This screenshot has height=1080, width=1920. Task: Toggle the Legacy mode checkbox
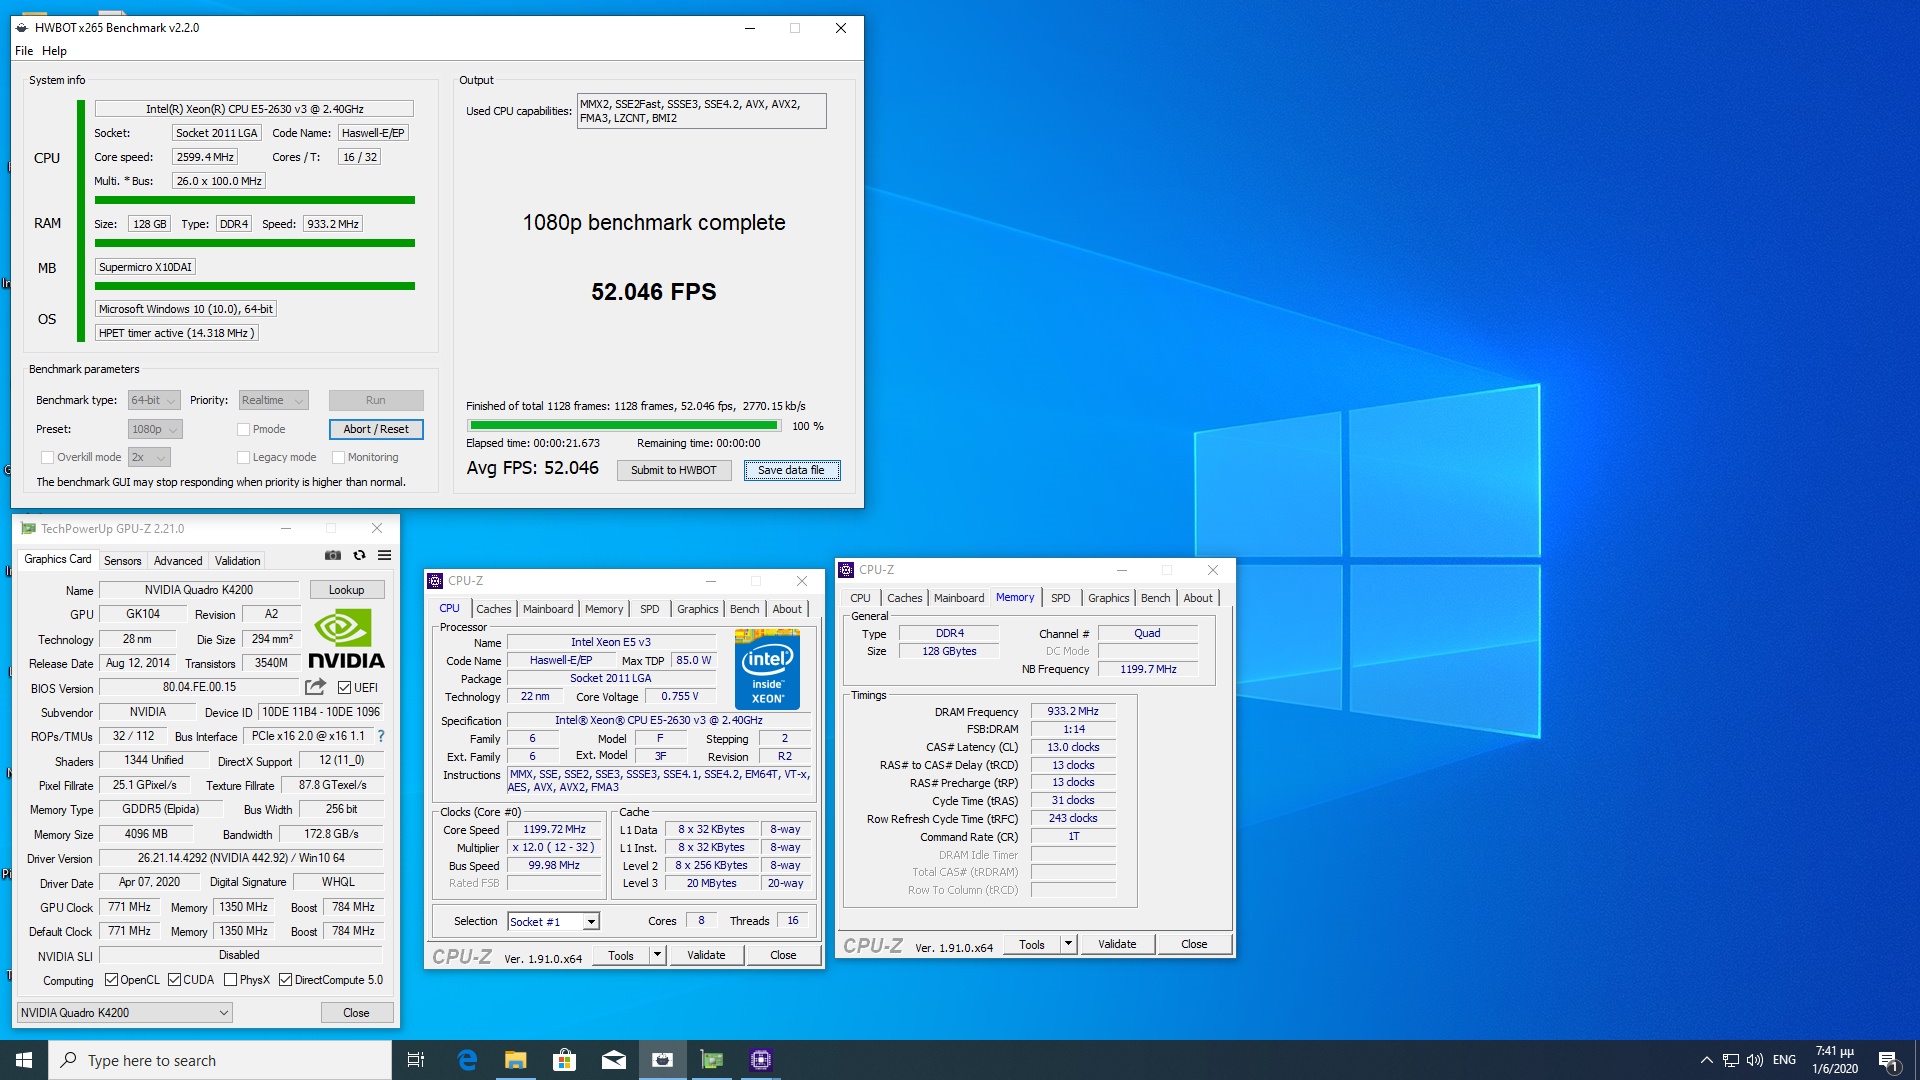[243, 457]
